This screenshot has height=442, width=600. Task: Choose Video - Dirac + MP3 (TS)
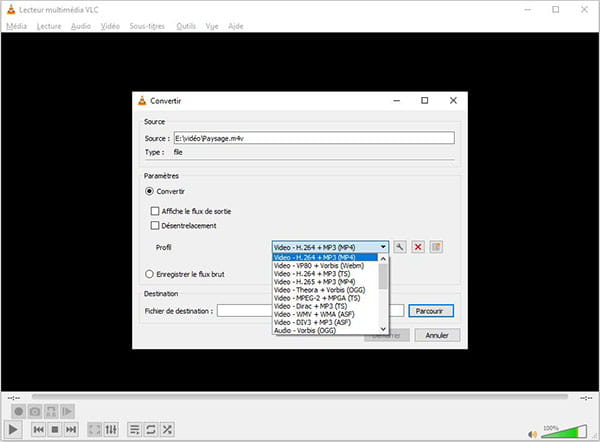point(325,306)
